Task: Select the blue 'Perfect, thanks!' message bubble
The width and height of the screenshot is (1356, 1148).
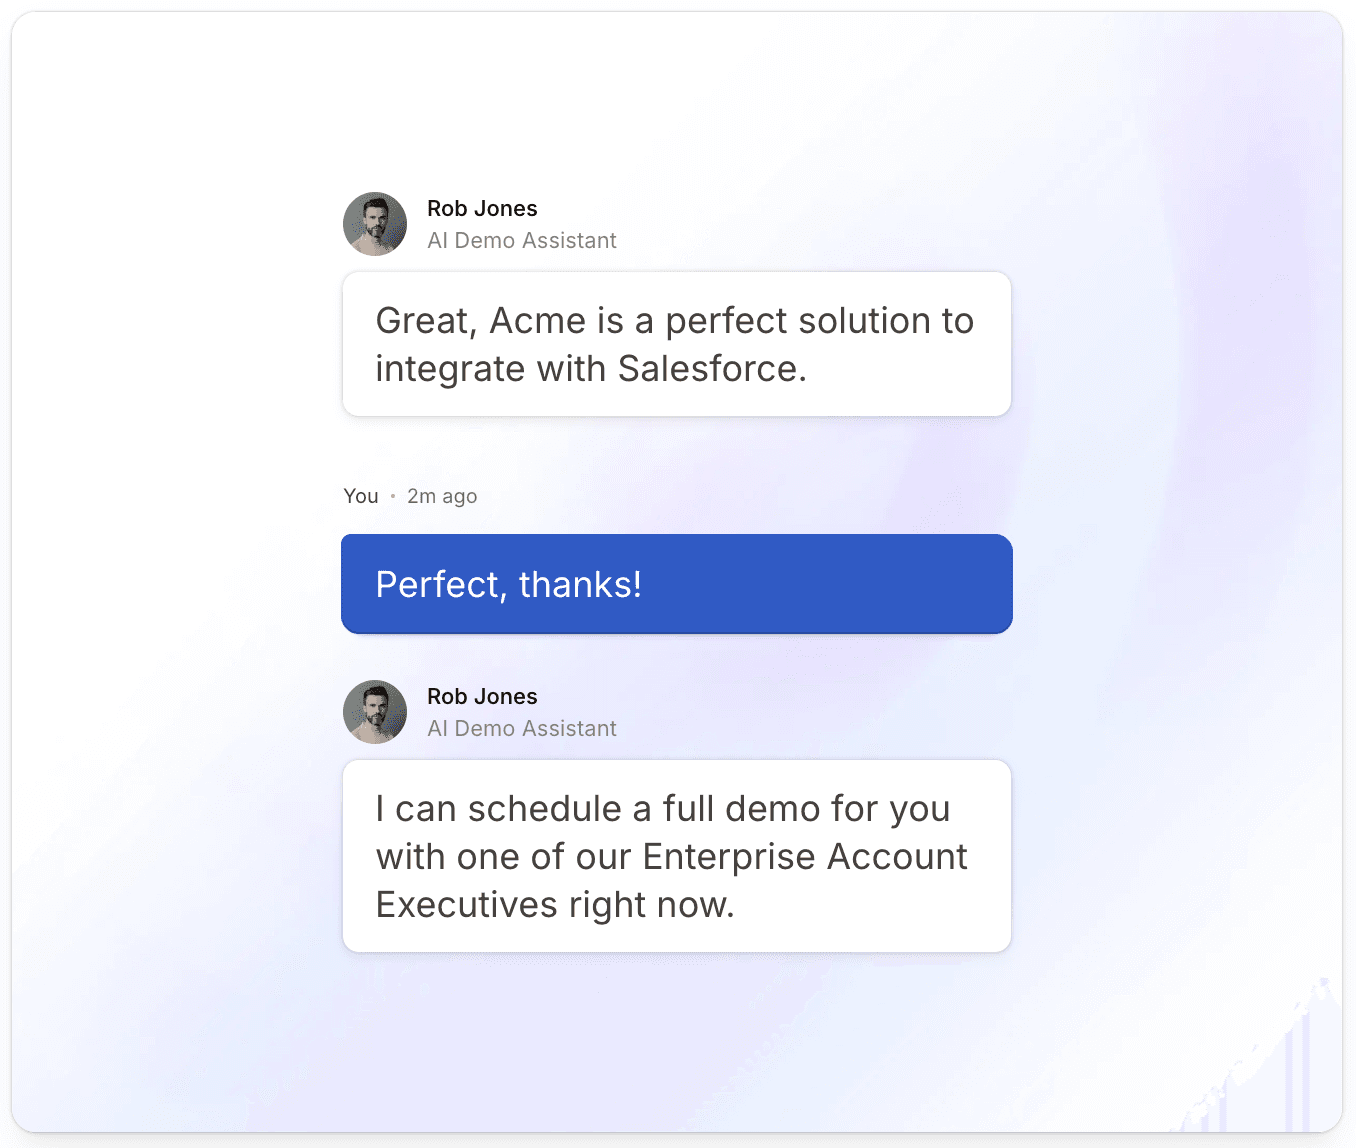Action: 676,584
